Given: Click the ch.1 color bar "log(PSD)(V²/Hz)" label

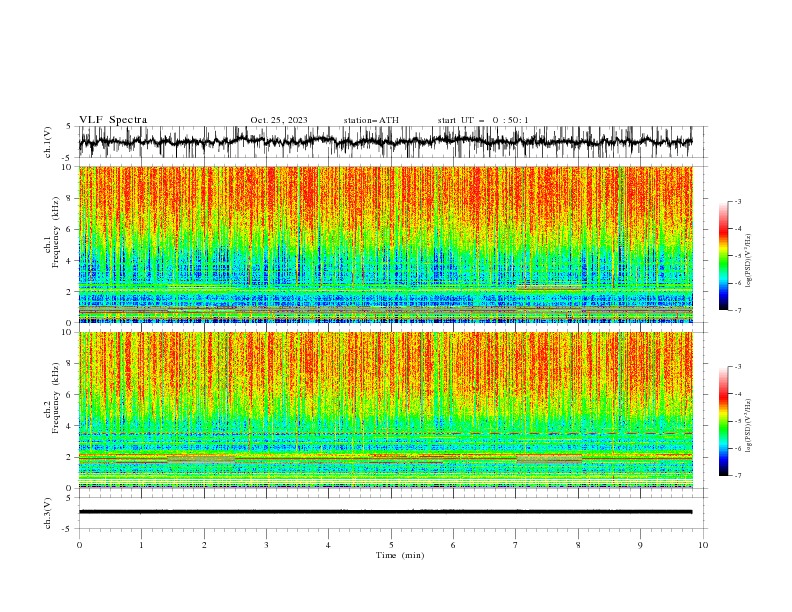Looking at the screenshot, I should [x=748, y=261].
